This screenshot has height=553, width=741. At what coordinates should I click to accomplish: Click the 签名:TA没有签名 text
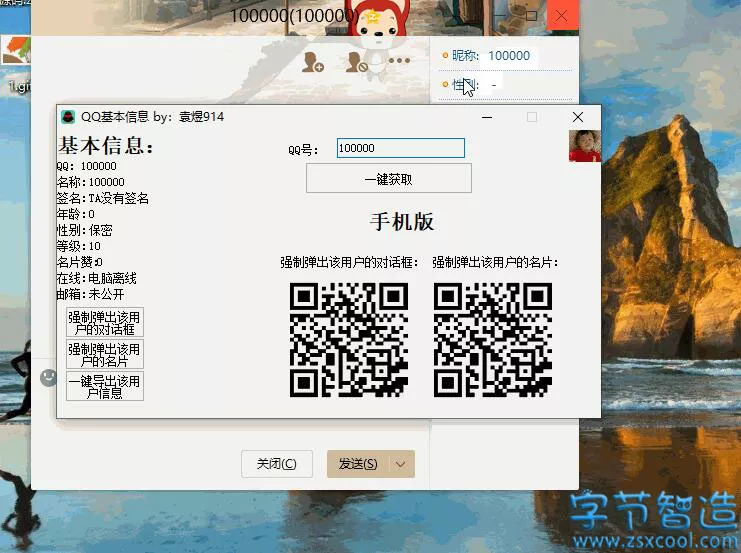click(x=103, y=198)
